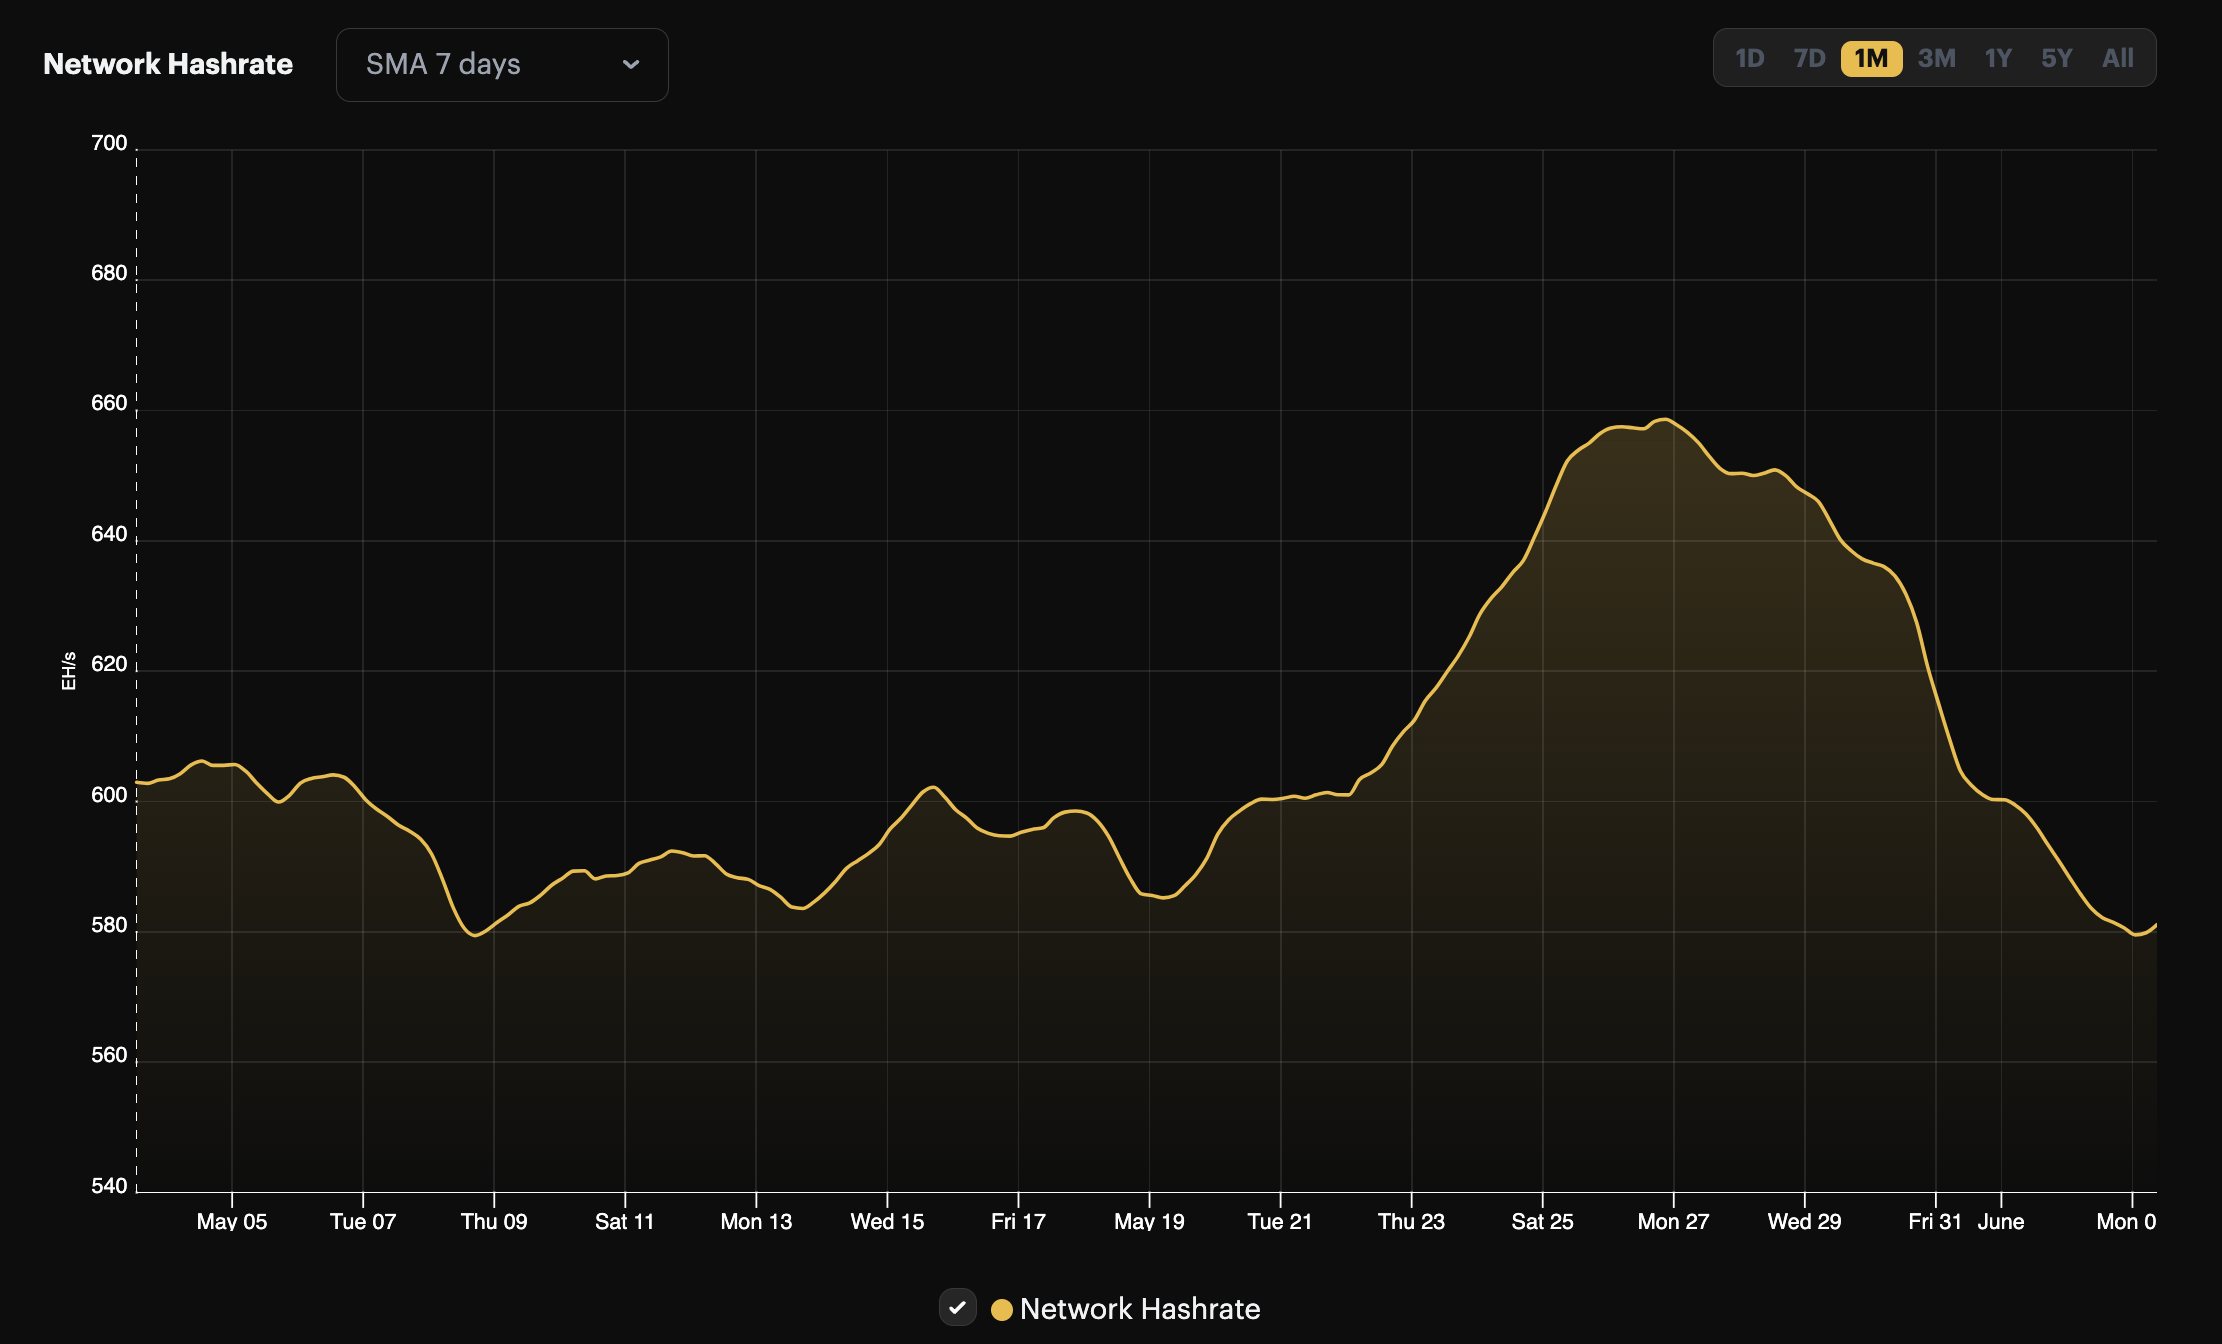2222x1344 pixels.
Task: Show All historical data
Action: [x=2116, y=58]
